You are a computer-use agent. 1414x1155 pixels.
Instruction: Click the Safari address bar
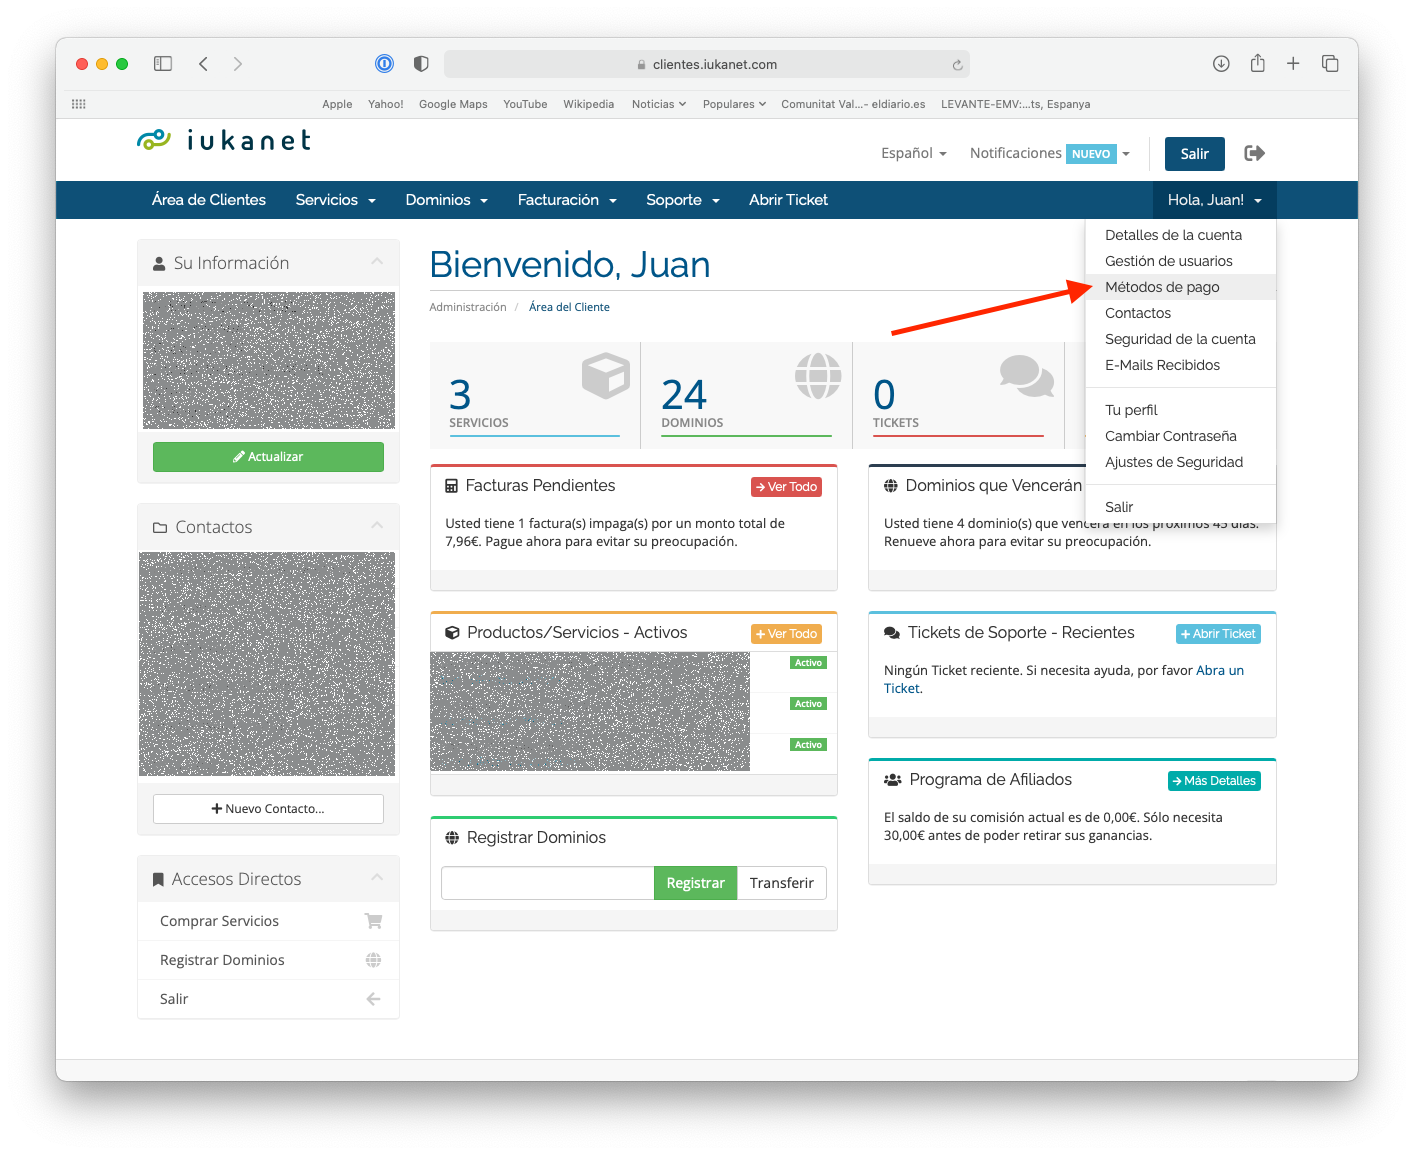707,64
